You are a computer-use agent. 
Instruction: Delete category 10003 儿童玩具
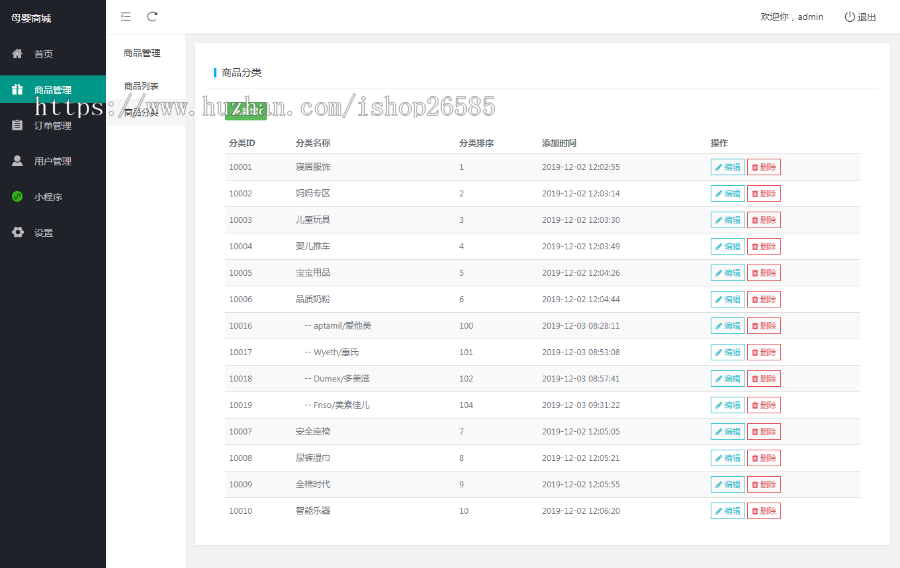764,220
